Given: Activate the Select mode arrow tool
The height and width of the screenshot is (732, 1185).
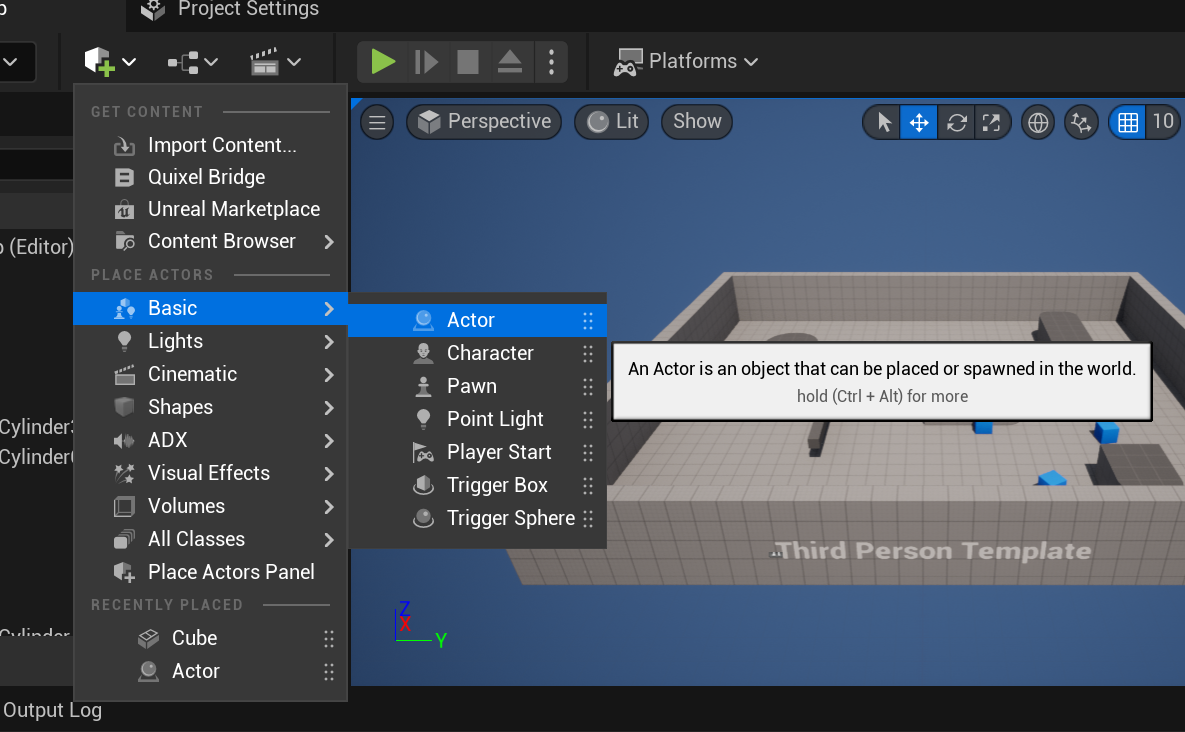Looking at the screenshot, I should click(883, 122).
